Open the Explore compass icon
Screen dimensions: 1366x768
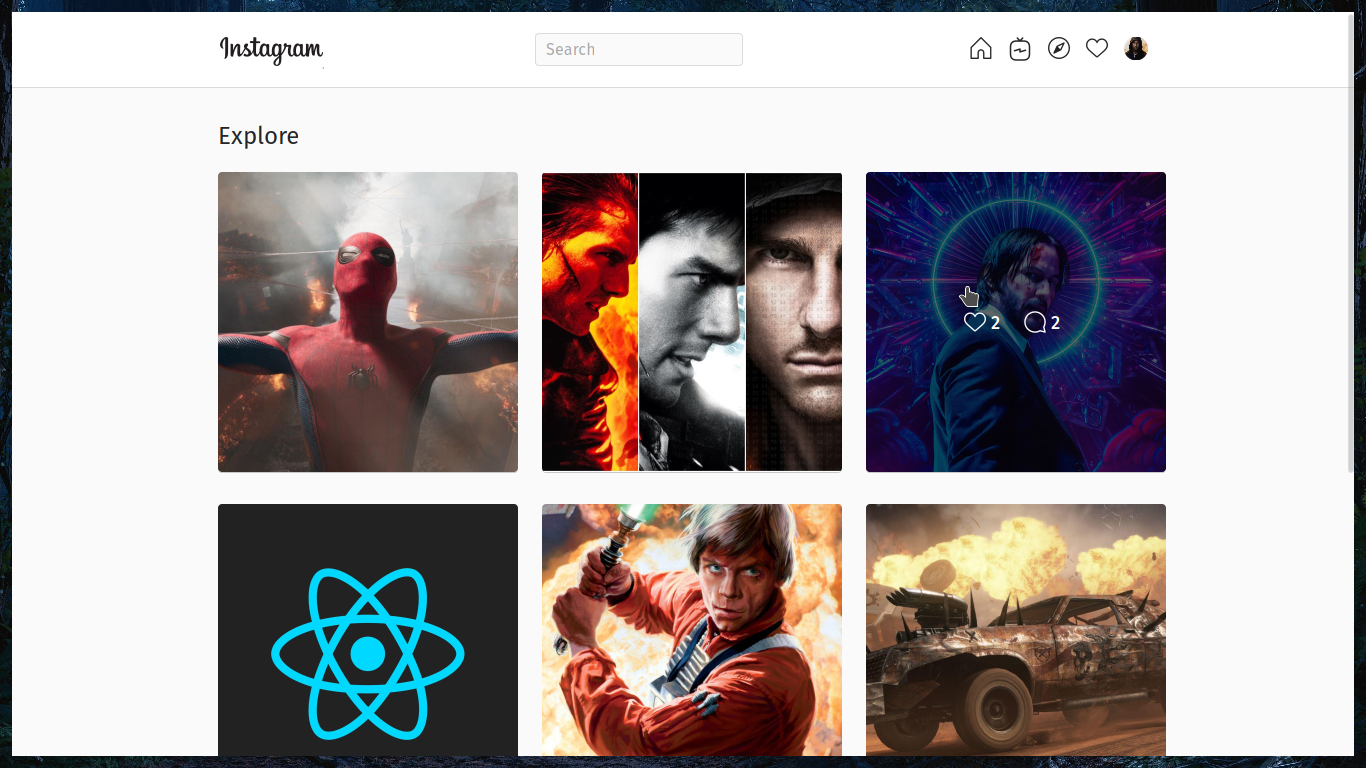coord(1059,48)
